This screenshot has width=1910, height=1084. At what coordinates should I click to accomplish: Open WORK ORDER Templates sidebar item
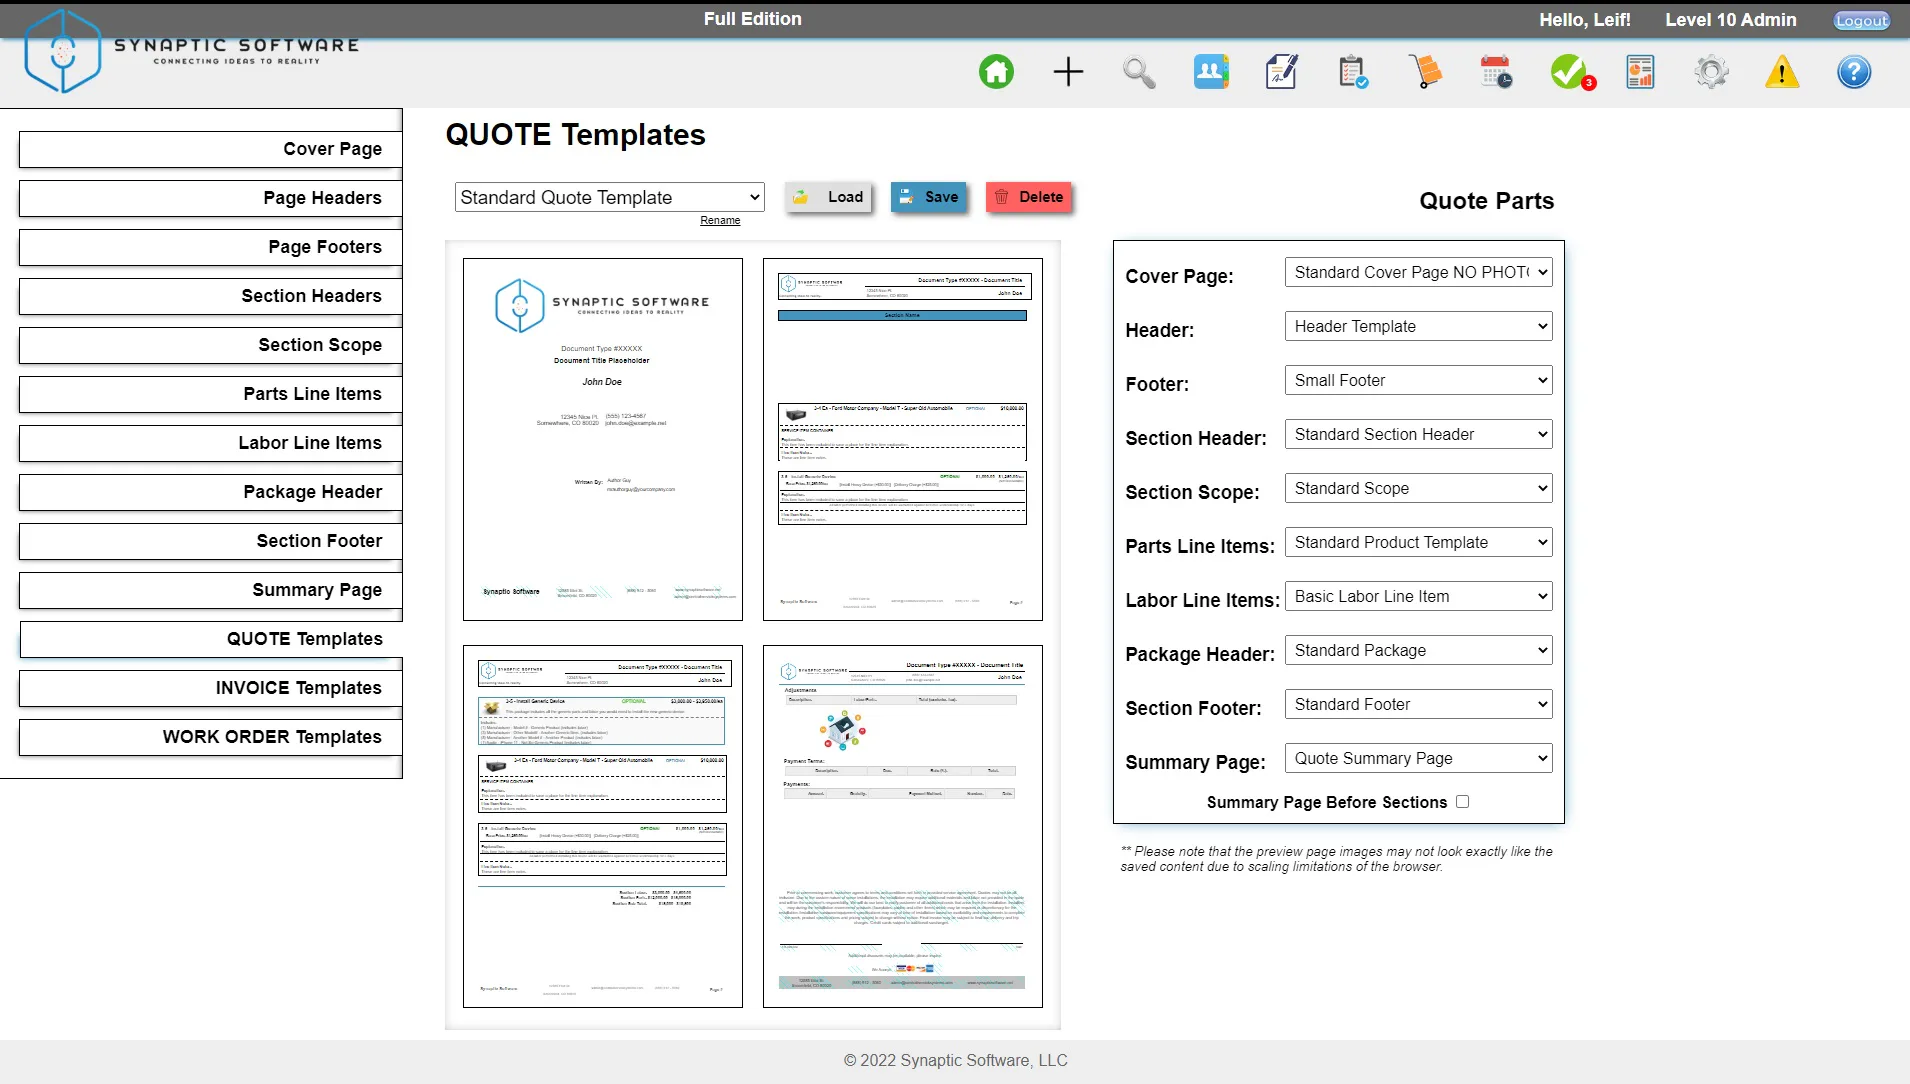[210, 737]
